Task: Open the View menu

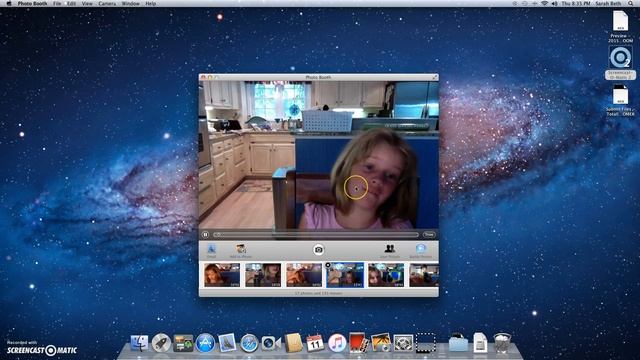Action: (87, 3)
